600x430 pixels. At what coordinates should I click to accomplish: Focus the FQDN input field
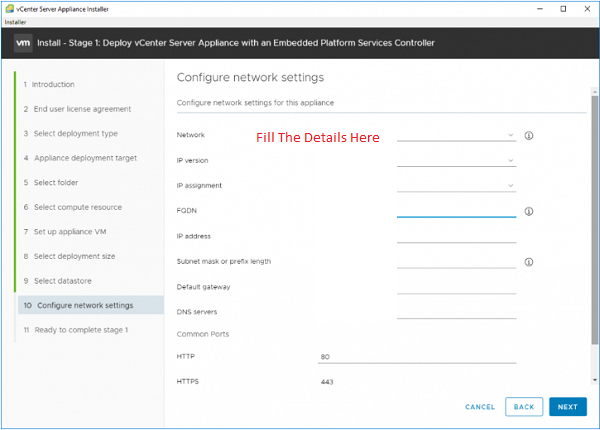457,211
